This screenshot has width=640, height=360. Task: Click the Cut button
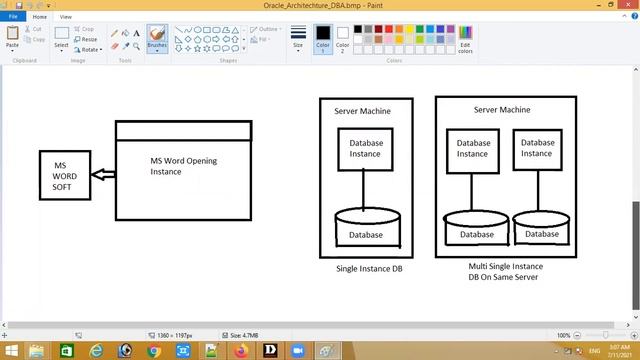33,29
